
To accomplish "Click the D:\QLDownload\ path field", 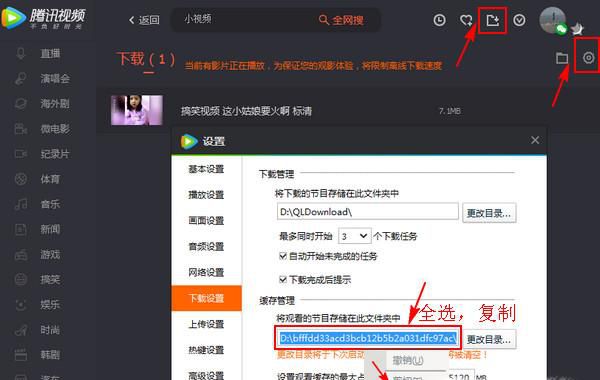I will pos(367,212).
